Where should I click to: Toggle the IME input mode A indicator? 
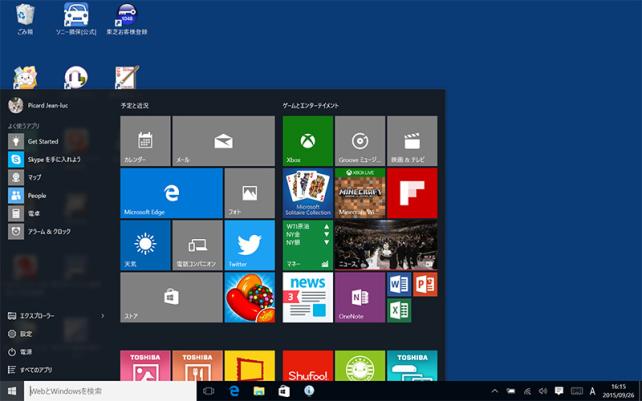point(592,391)
